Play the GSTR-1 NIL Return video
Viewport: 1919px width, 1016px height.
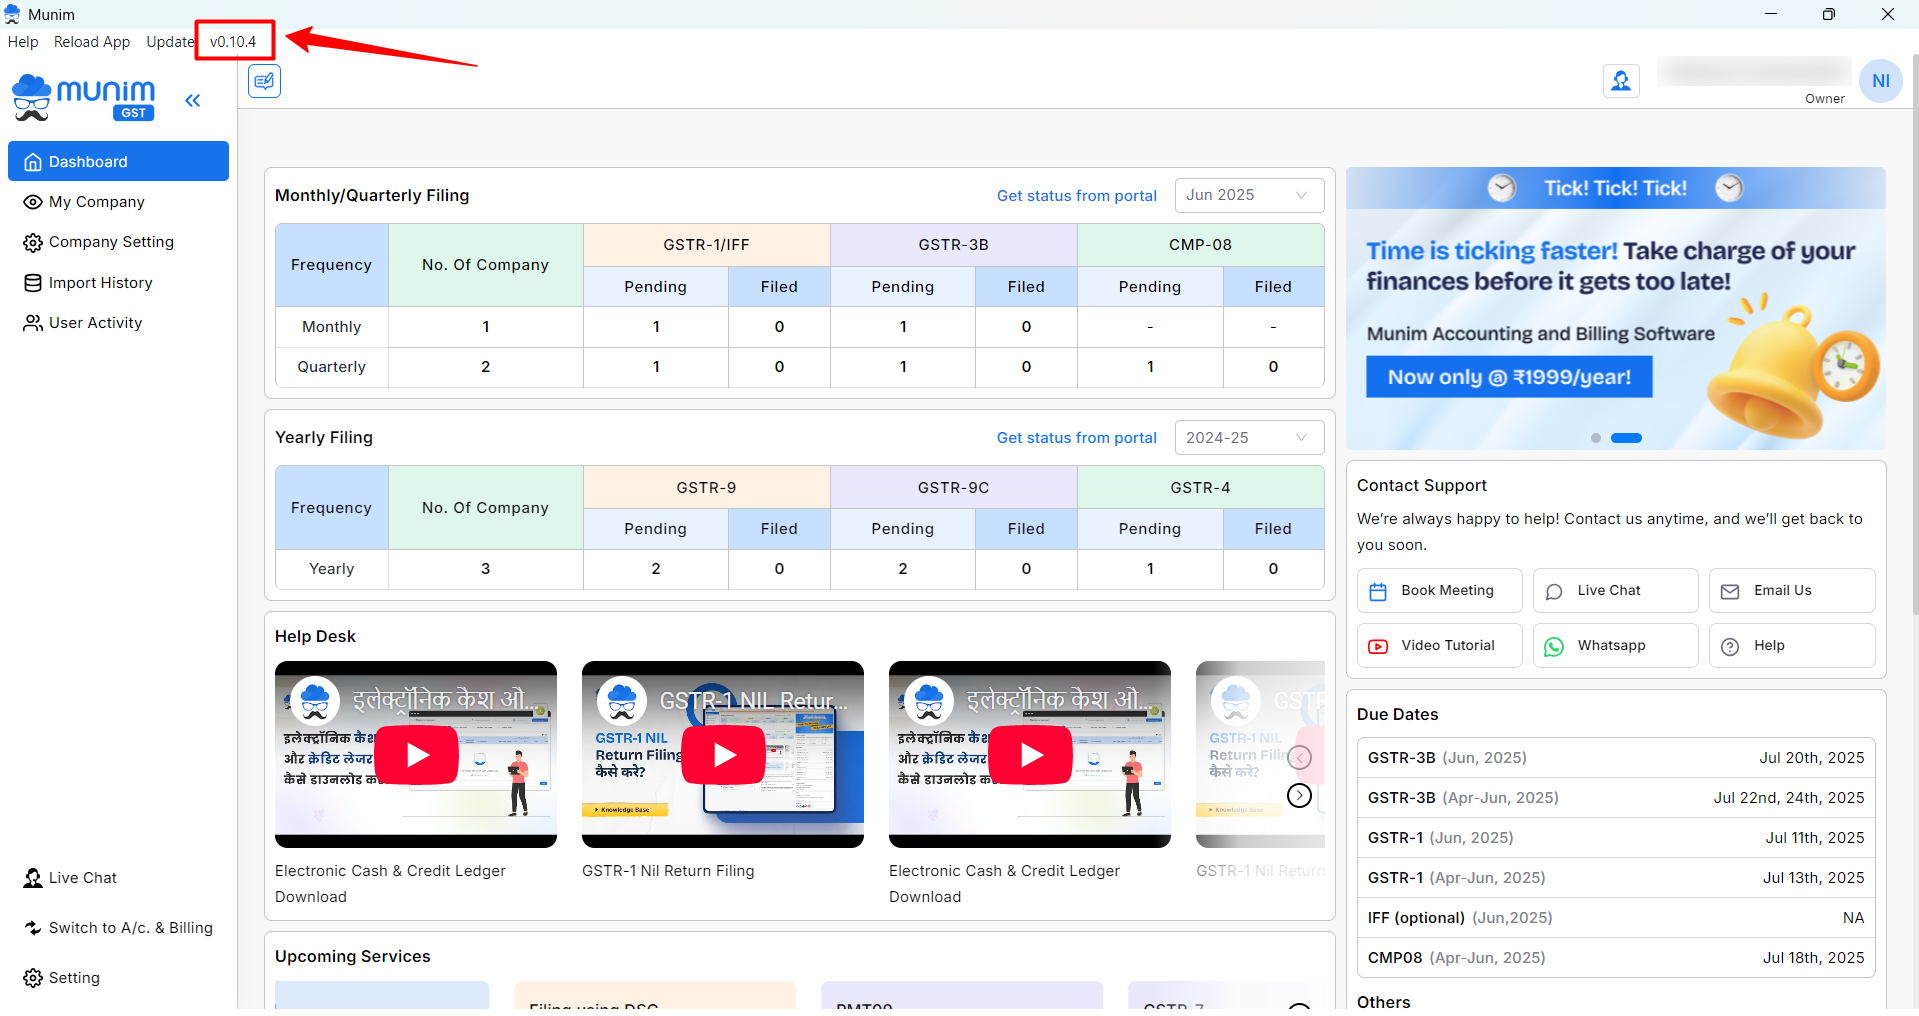pos(724,755)
